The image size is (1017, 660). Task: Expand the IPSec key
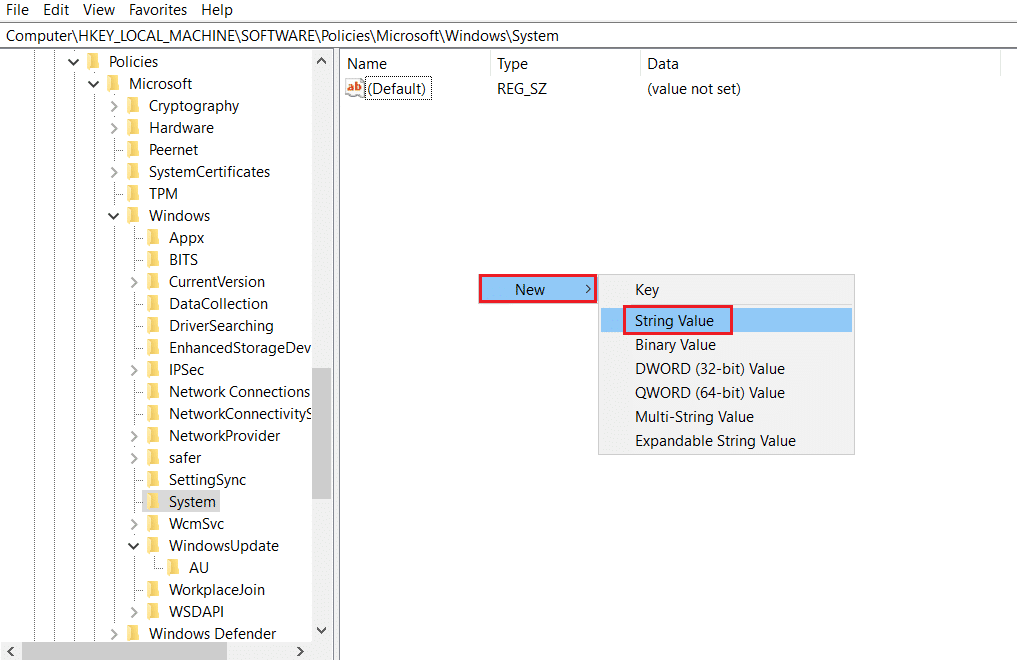134,370
